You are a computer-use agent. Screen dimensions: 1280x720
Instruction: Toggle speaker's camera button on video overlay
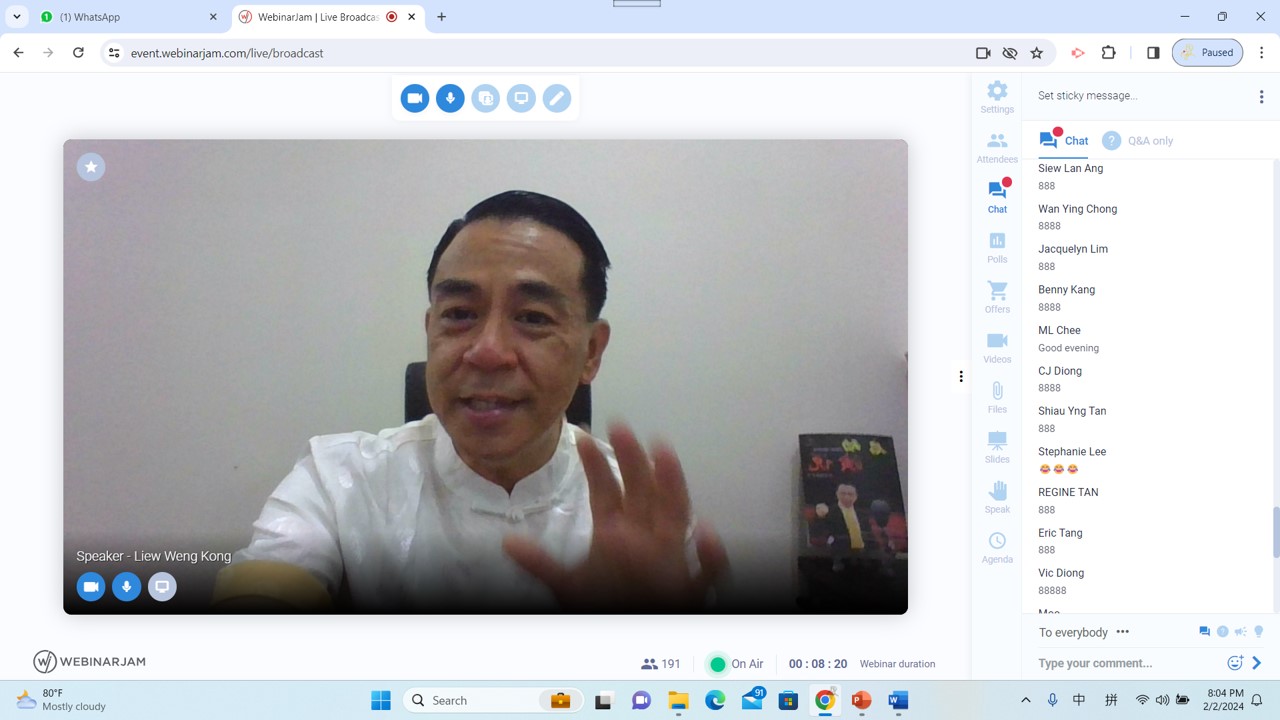coord(91,587)
